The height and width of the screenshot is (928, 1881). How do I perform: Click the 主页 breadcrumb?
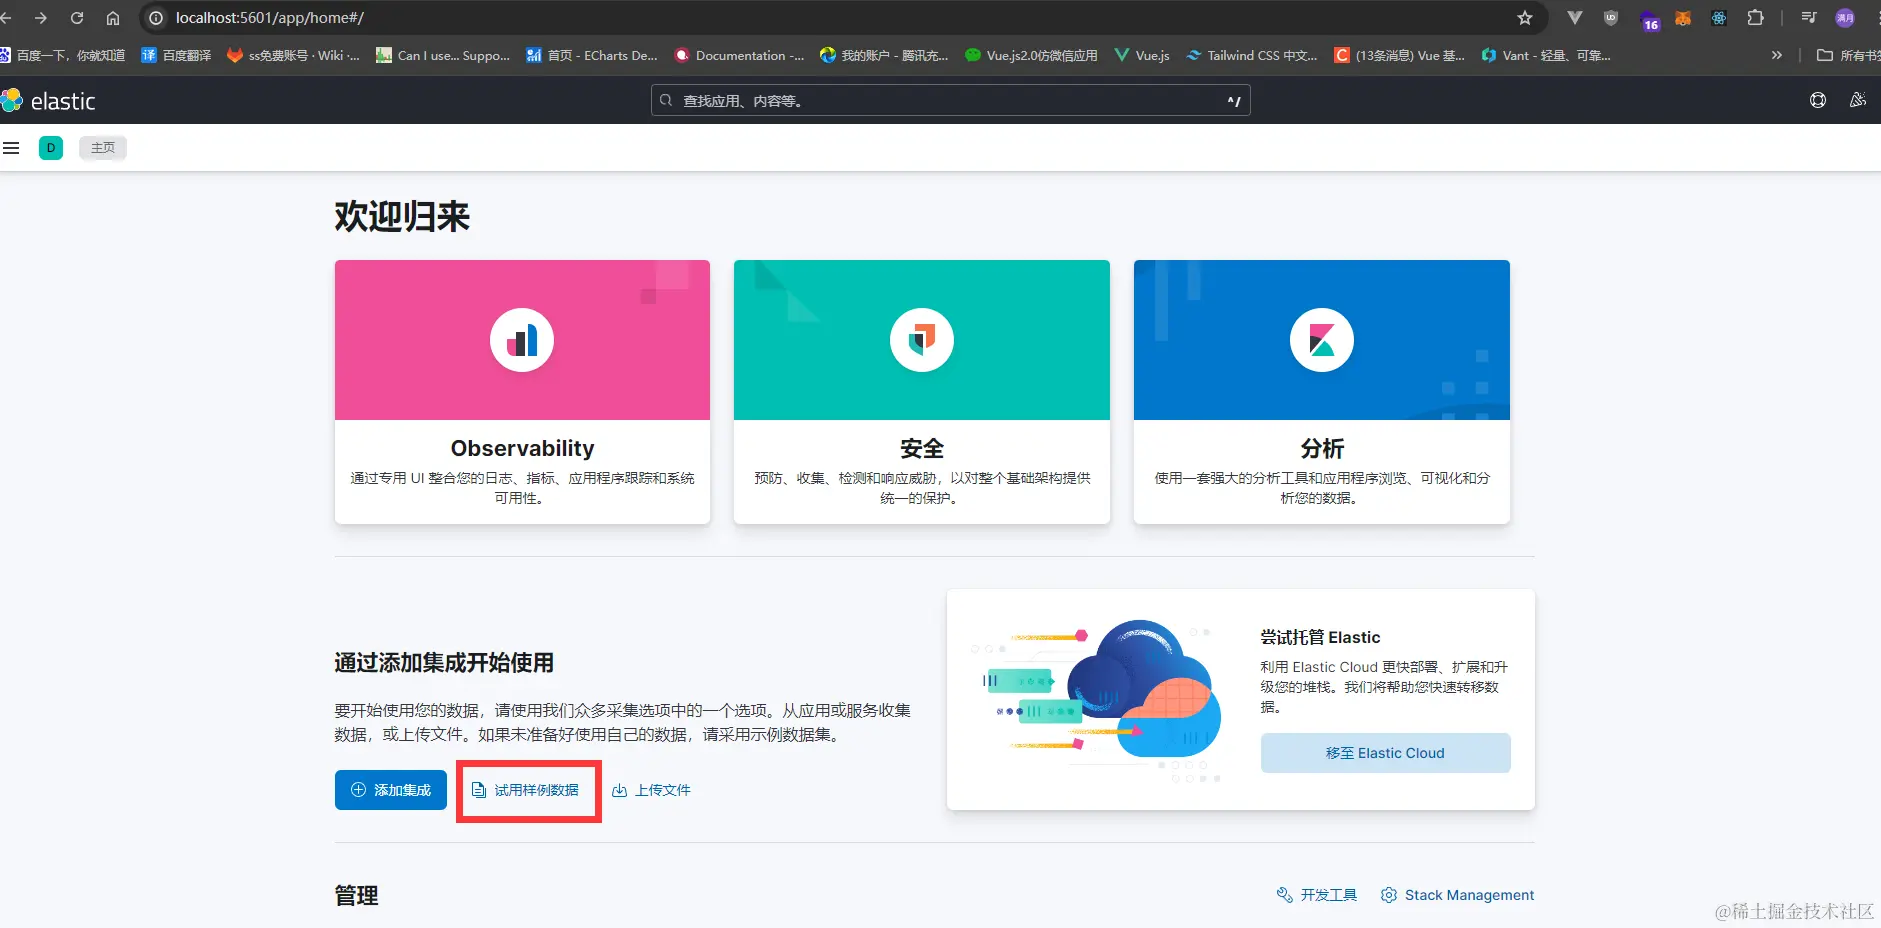(103, 148)
